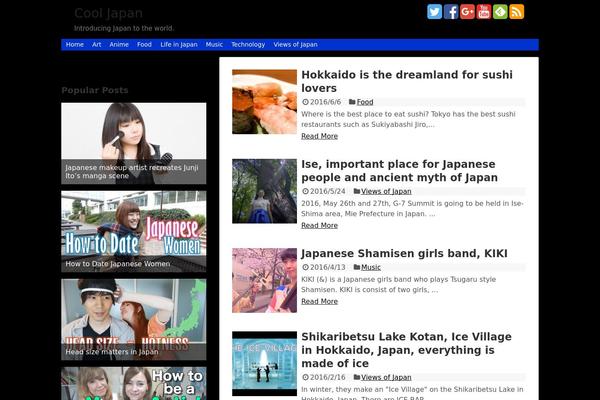The width and height of the screenshot is (600, 400).
Task: Click the 2016/5/24 post date
Action: pyautogui.click(x=328, y=191)
